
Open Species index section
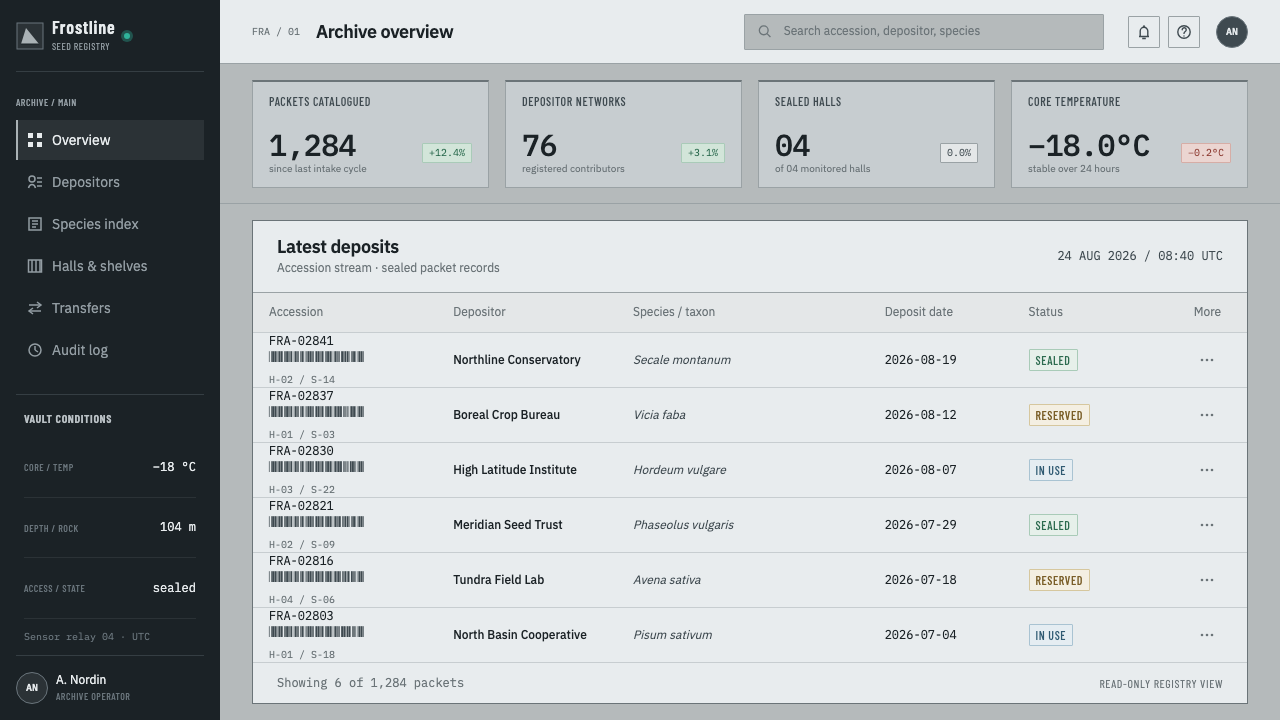point(110,224)
